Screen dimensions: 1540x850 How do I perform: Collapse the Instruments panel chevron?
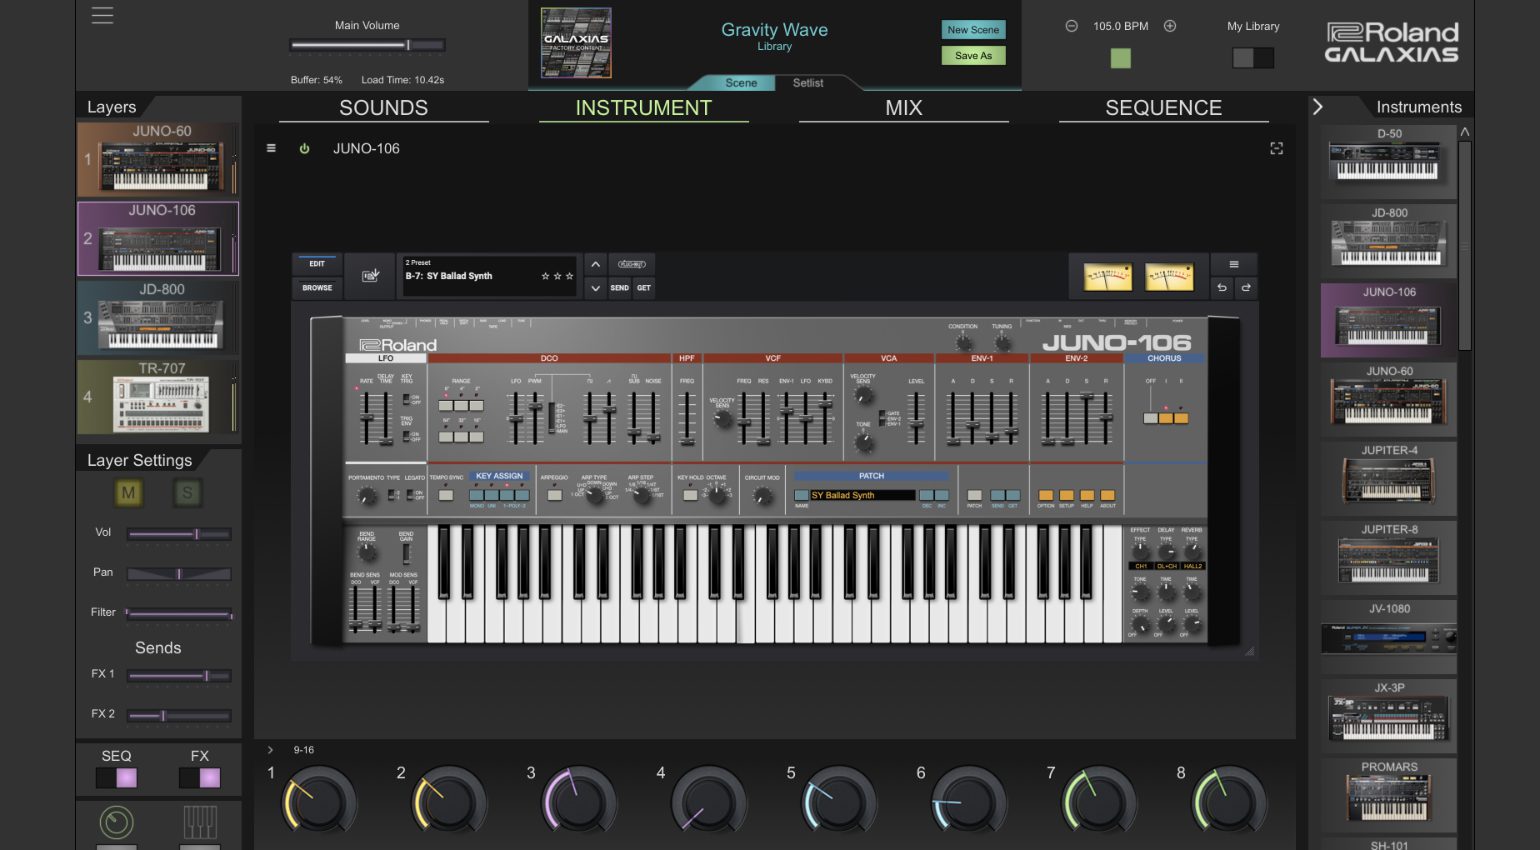pyautogui.click(x=1318, y=107)
